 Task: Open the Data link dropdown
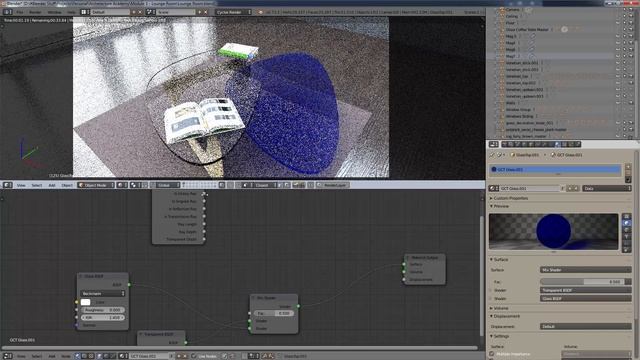[607, 189]
